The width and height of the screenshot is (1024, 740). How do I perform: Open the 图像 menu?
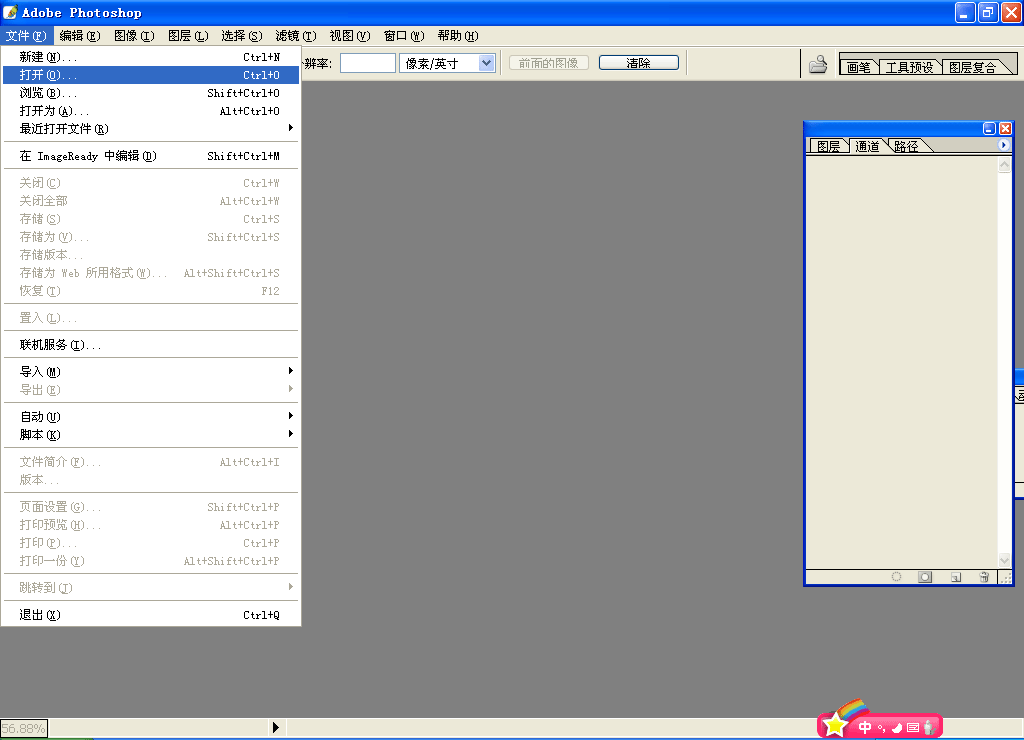click(134, 36)
